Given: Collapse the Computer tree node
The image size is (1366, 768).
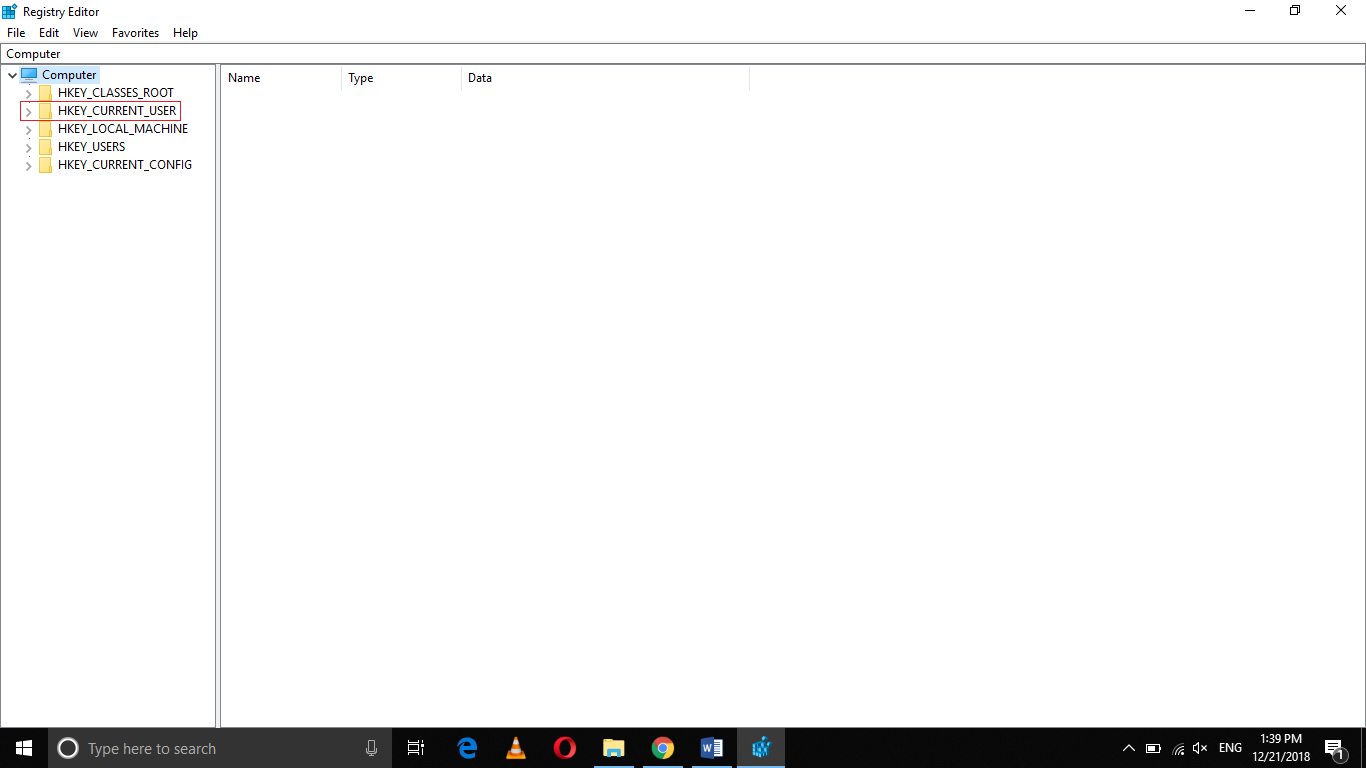Looking at the screenshot, I should pos(11,74).
